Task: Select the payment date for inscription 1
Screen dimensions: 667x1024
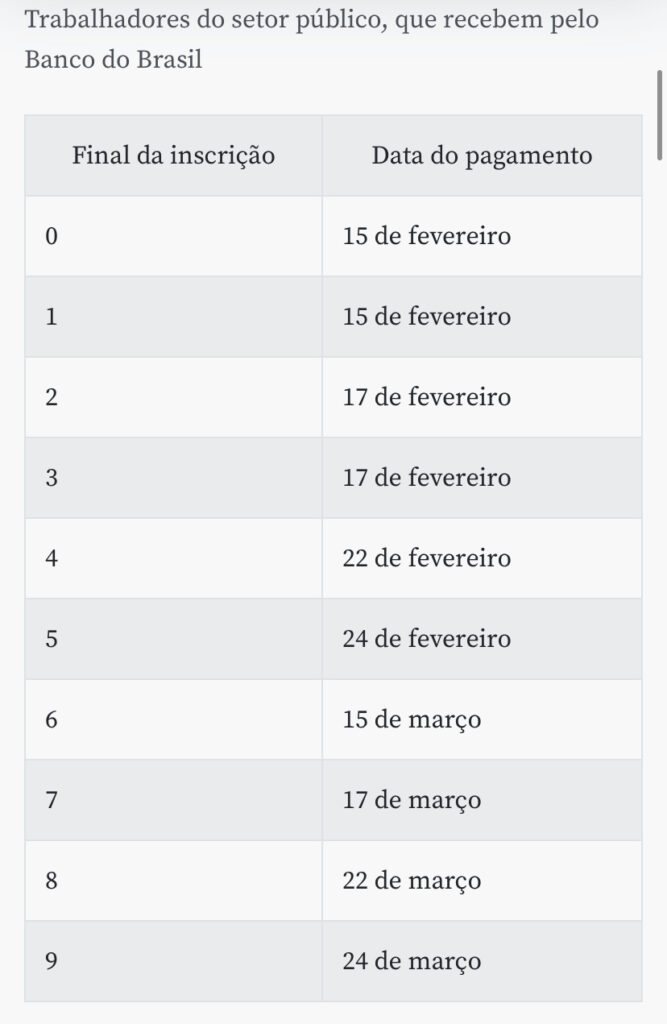Action: 481,317
